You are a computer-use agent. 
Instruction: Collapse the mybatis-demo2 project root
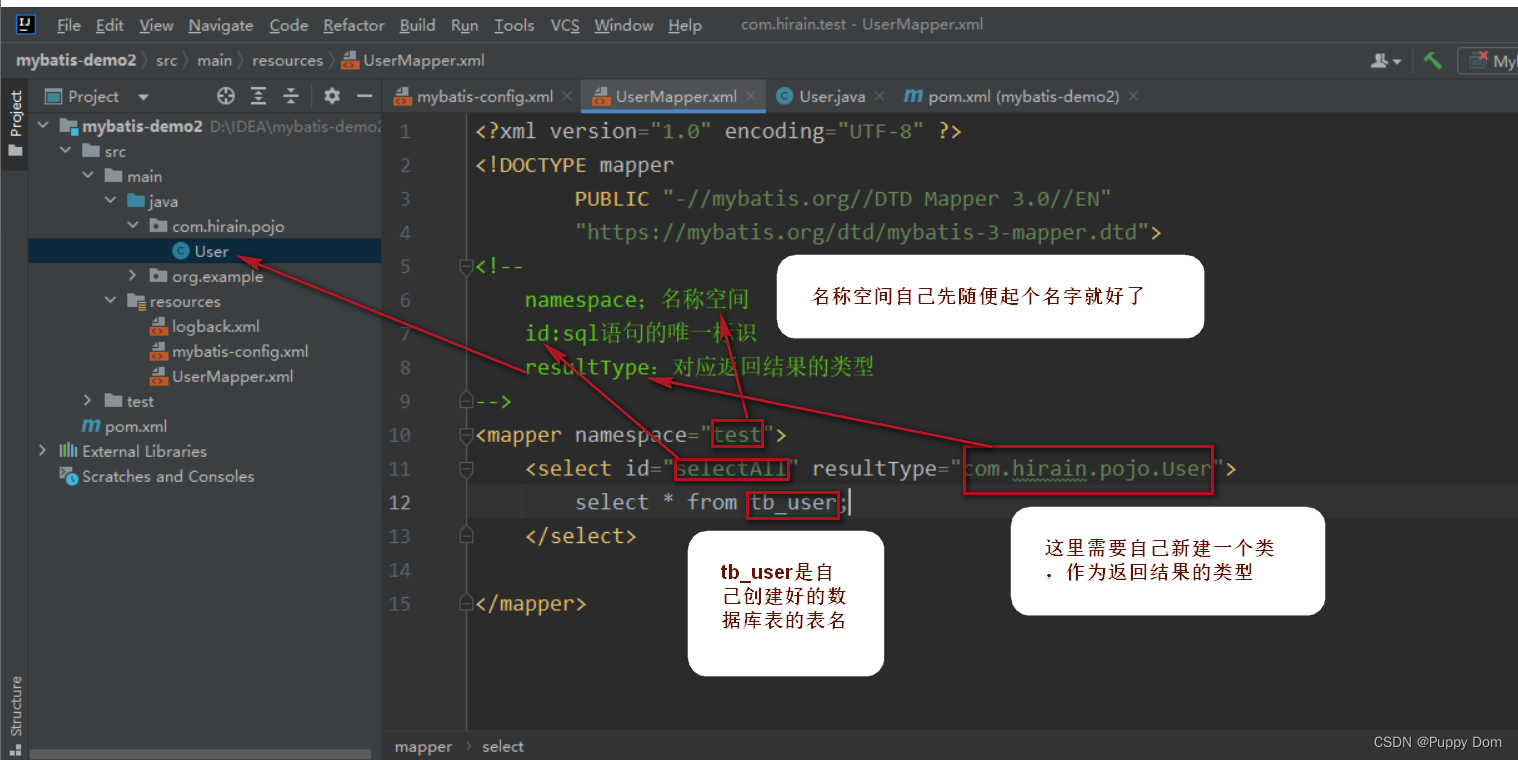[x=43, y=126]
